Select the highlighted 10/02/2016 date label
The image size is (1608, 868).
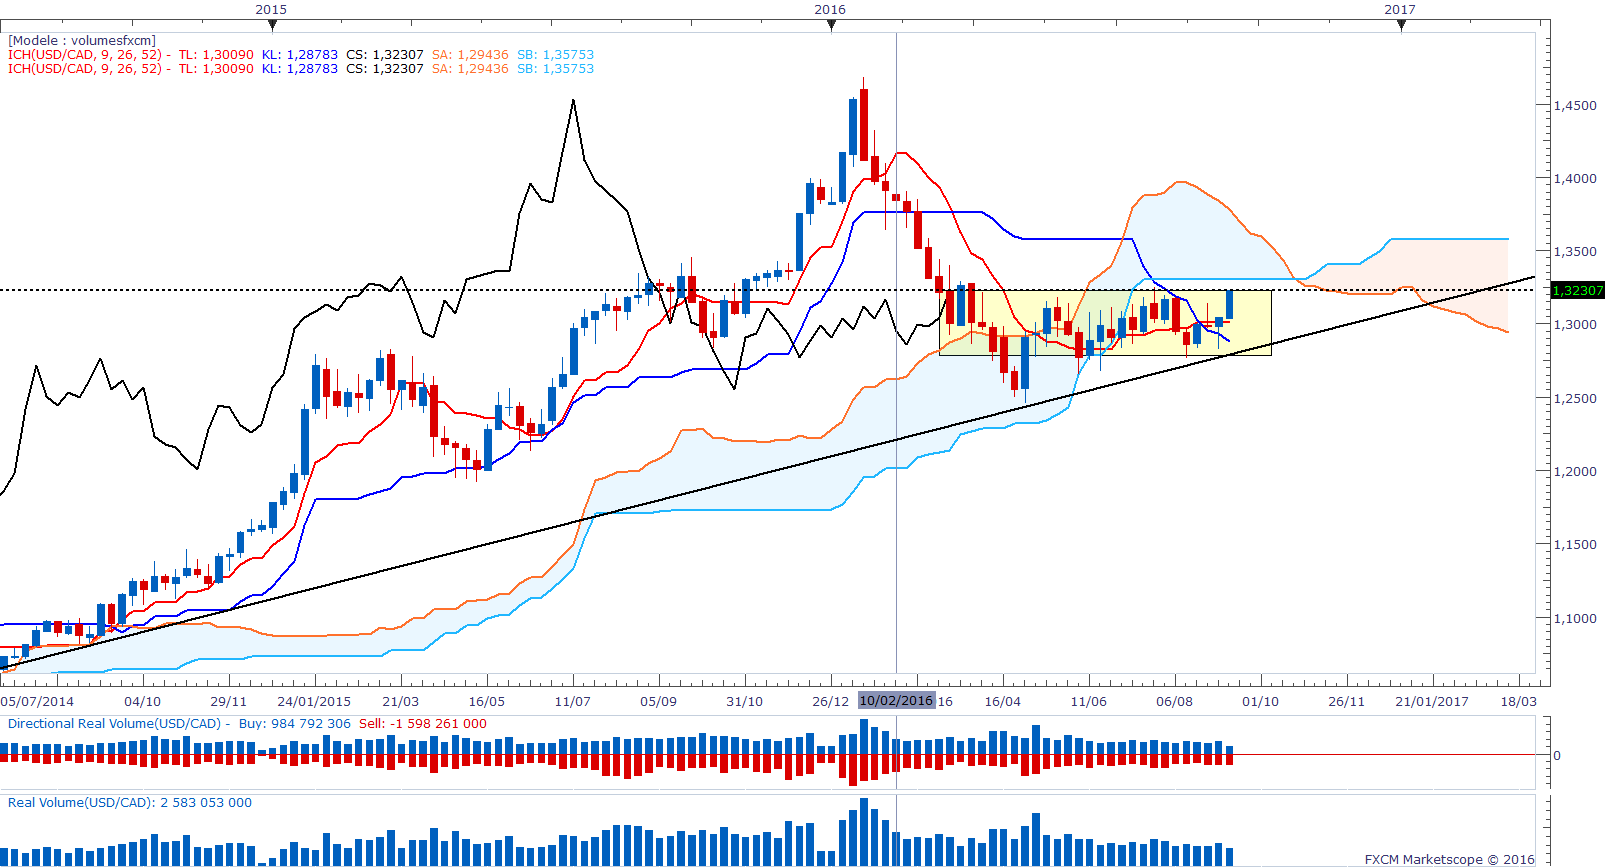click(x=896, y=701)
